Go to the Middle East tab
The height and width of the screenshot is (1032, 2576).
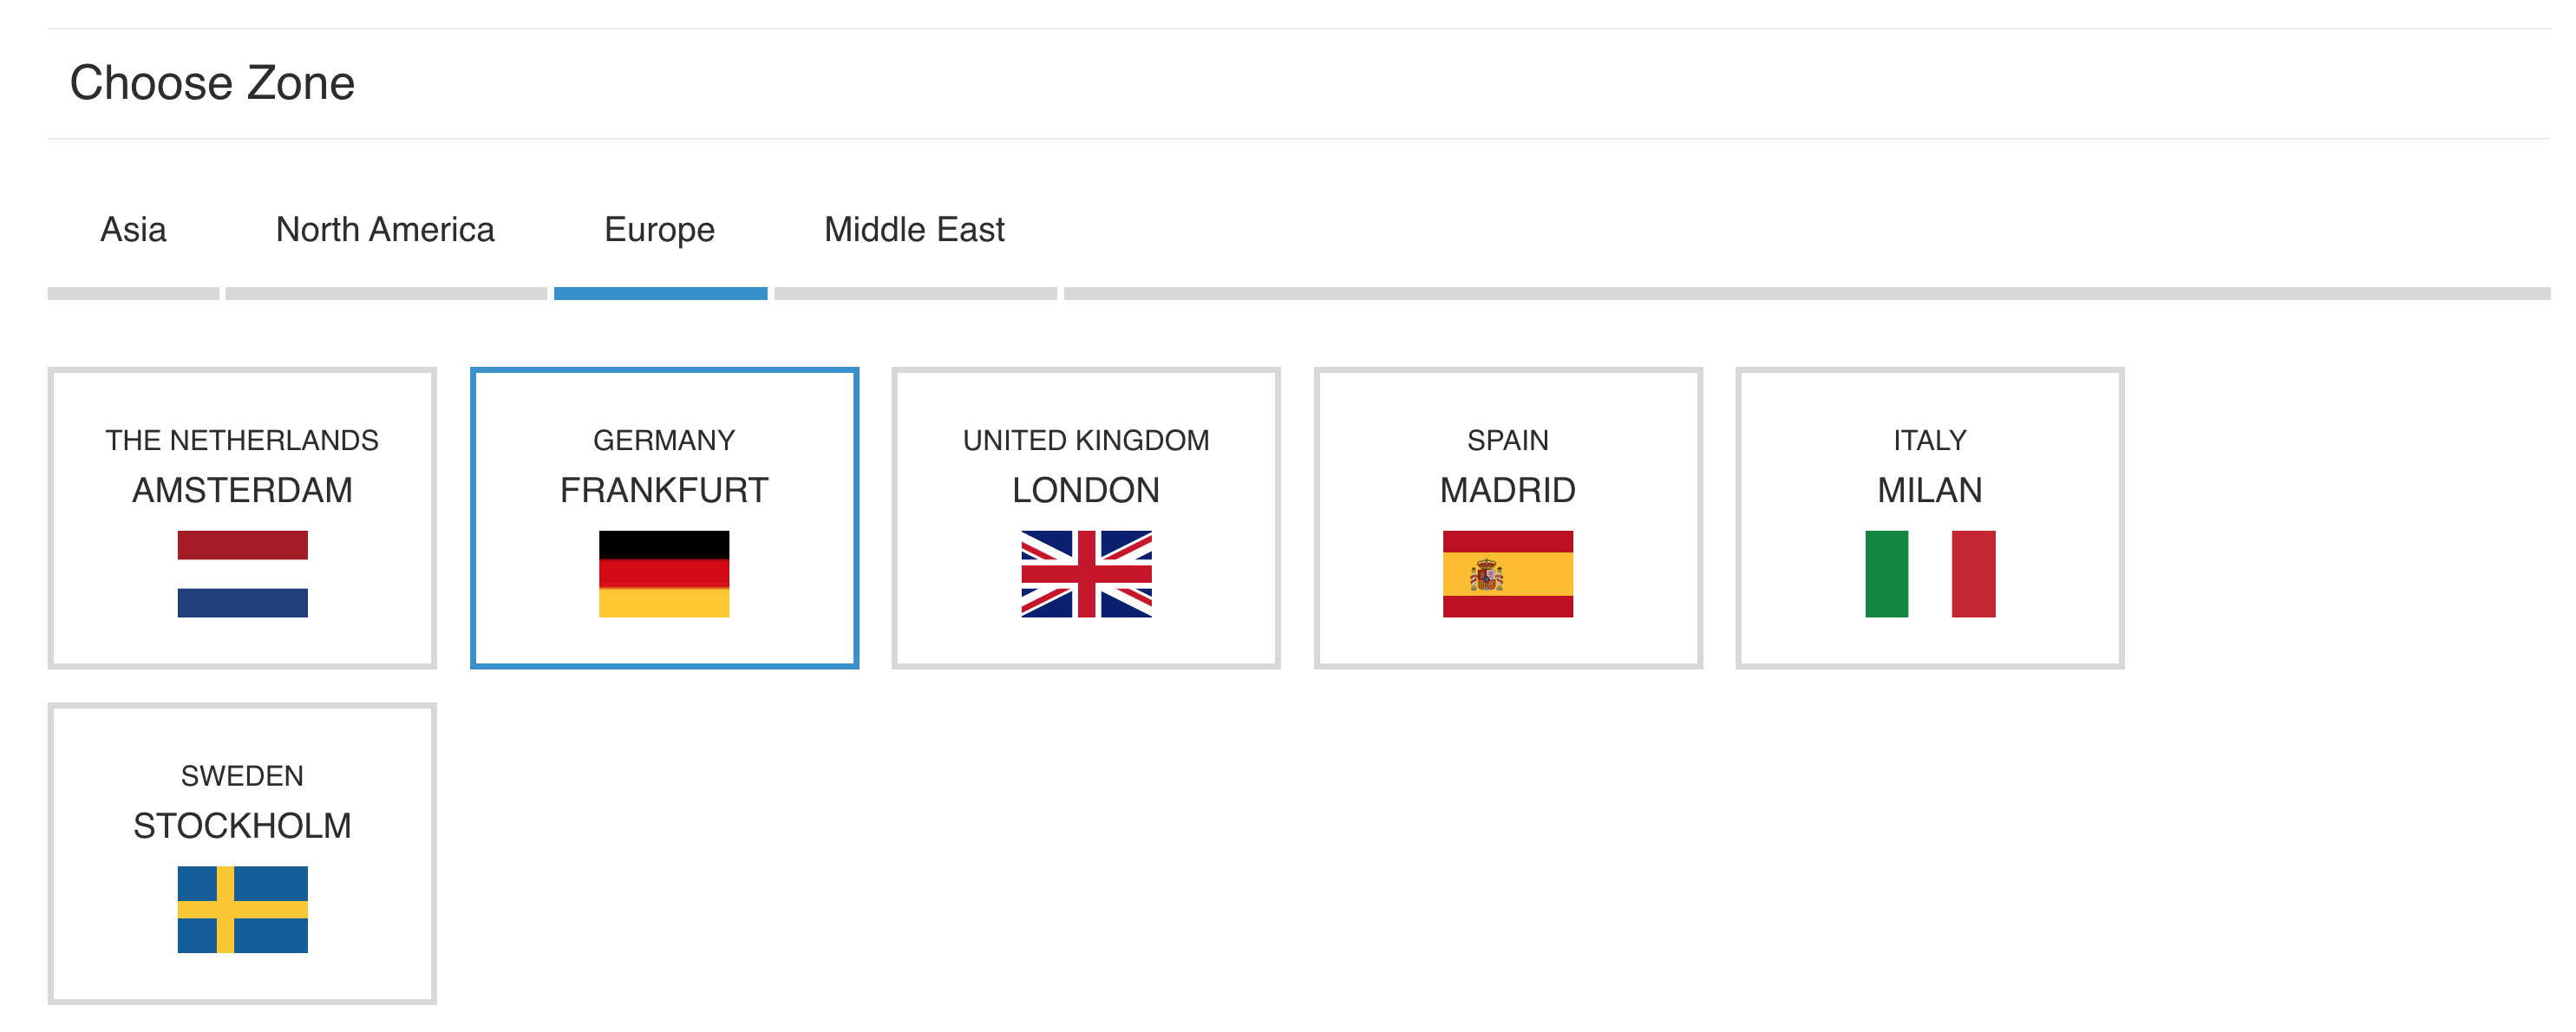(914, 230)
